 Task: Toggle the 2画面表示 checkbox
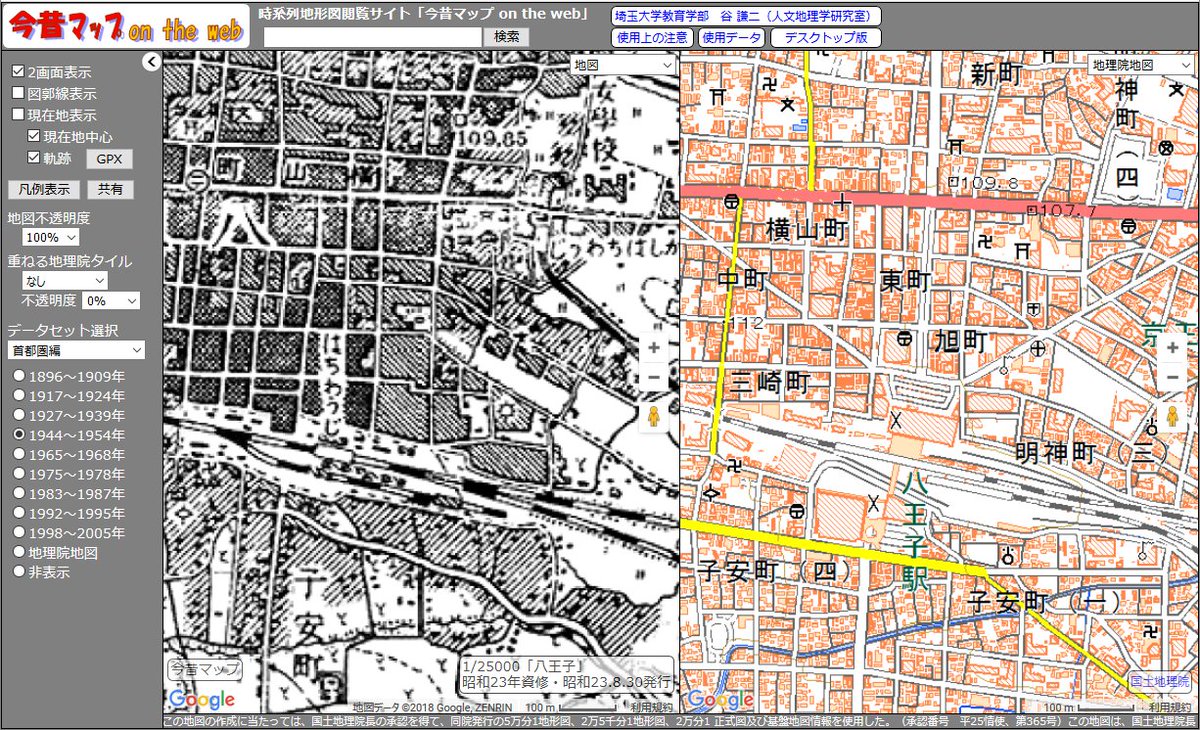(18, 72)
